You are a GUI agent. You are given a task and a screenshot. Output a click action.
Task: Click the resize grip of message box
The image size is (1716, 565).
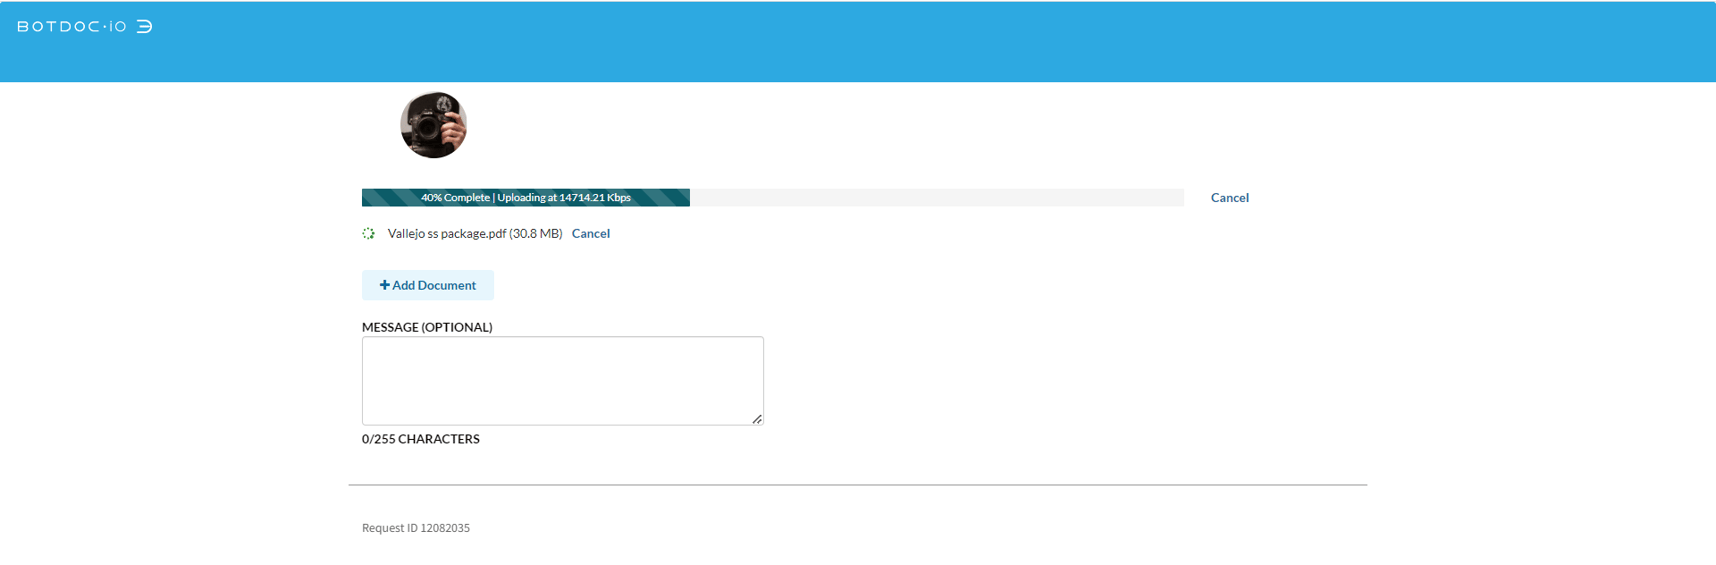[x=757, y=419]
